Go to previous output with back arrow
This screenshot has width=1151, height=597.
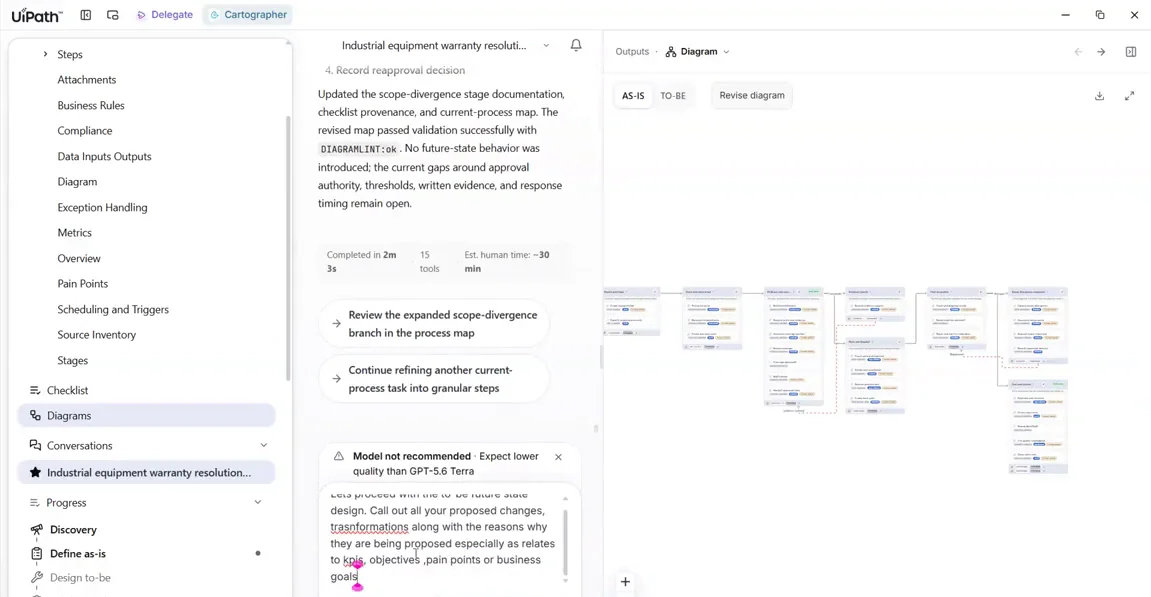click(1078, 52)
